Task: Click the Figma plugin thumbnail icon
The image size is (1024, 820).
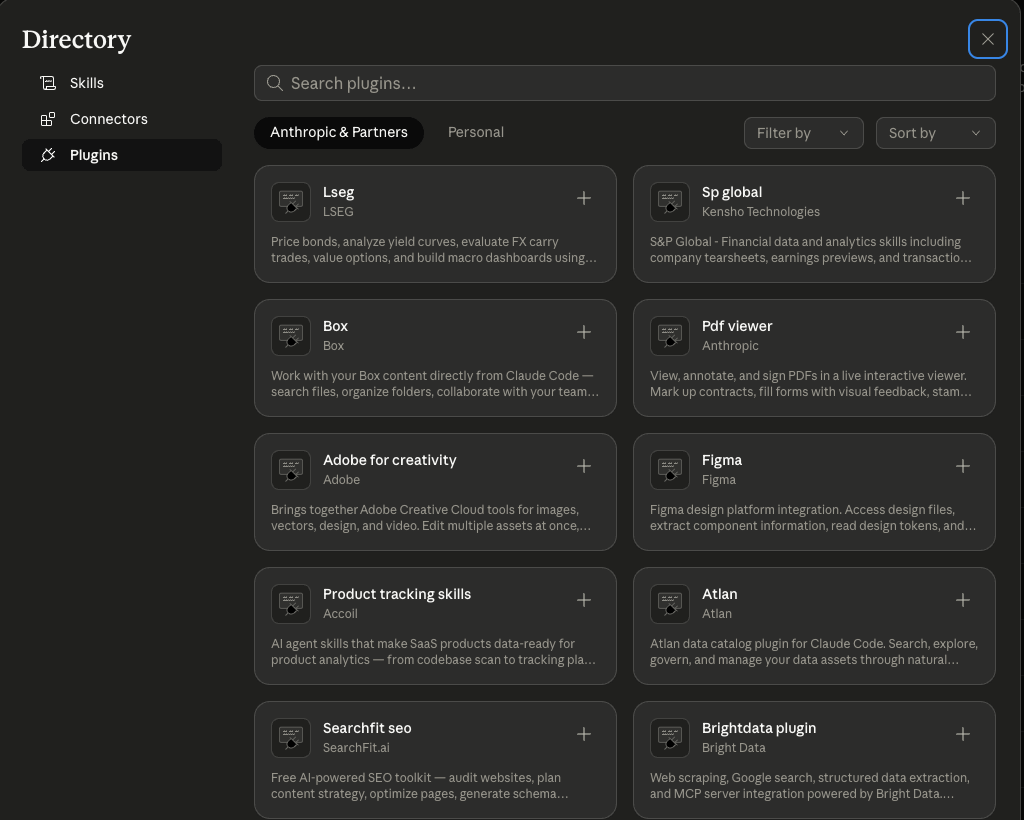Action: (669, 469)
